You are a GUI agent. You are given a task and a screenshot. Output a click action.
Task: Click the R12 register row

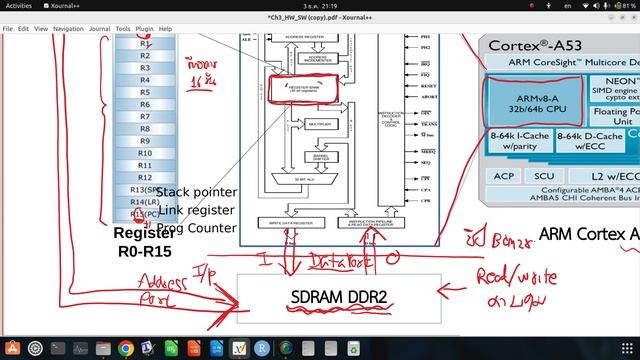coord(145,178)
